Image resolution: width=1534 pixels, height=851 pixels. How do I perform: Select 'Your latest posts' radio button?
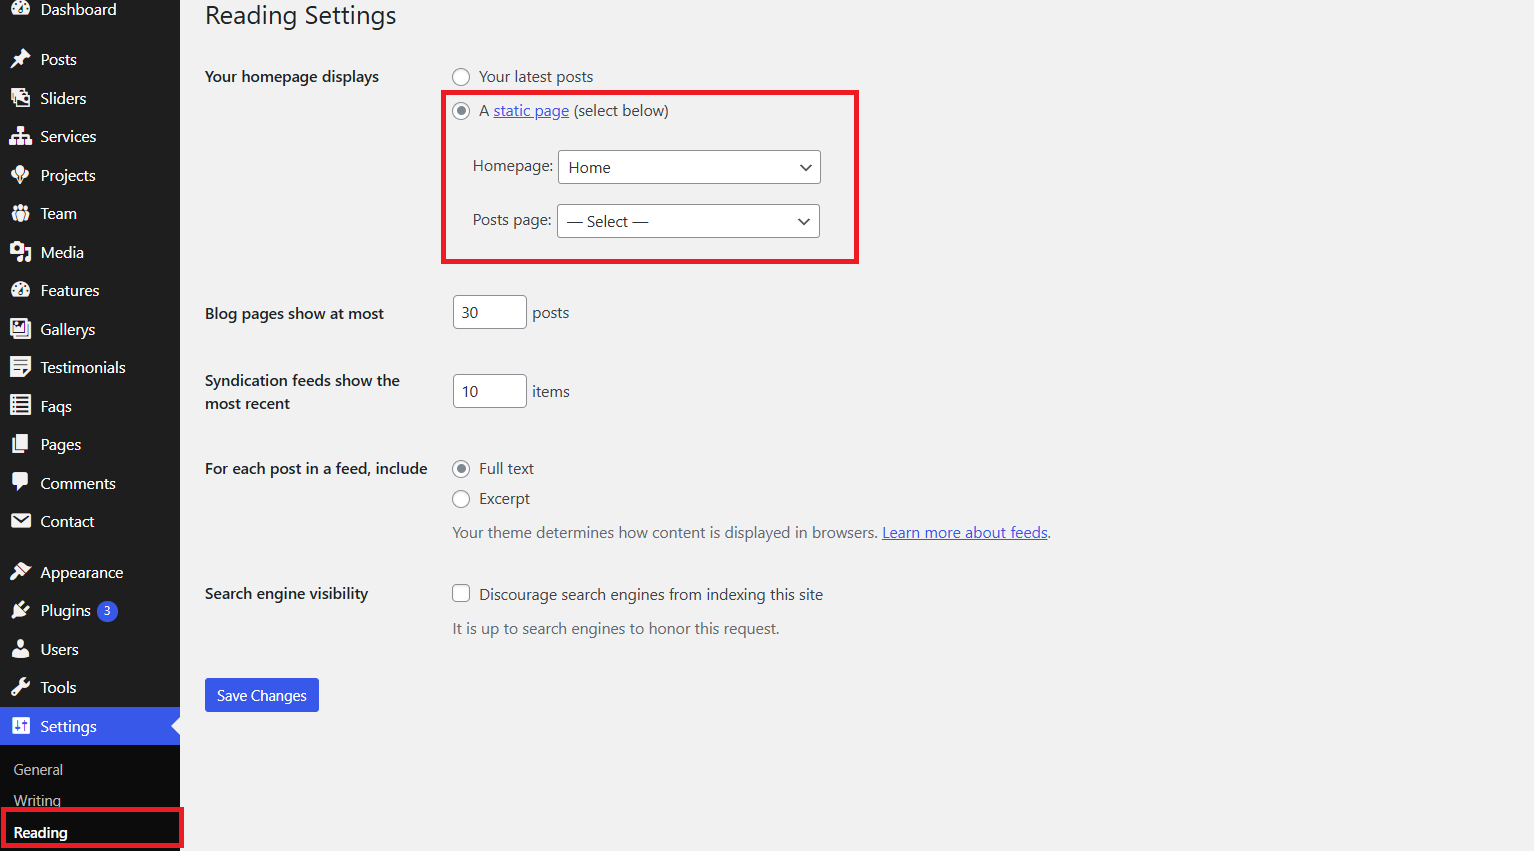click(461, 77)
